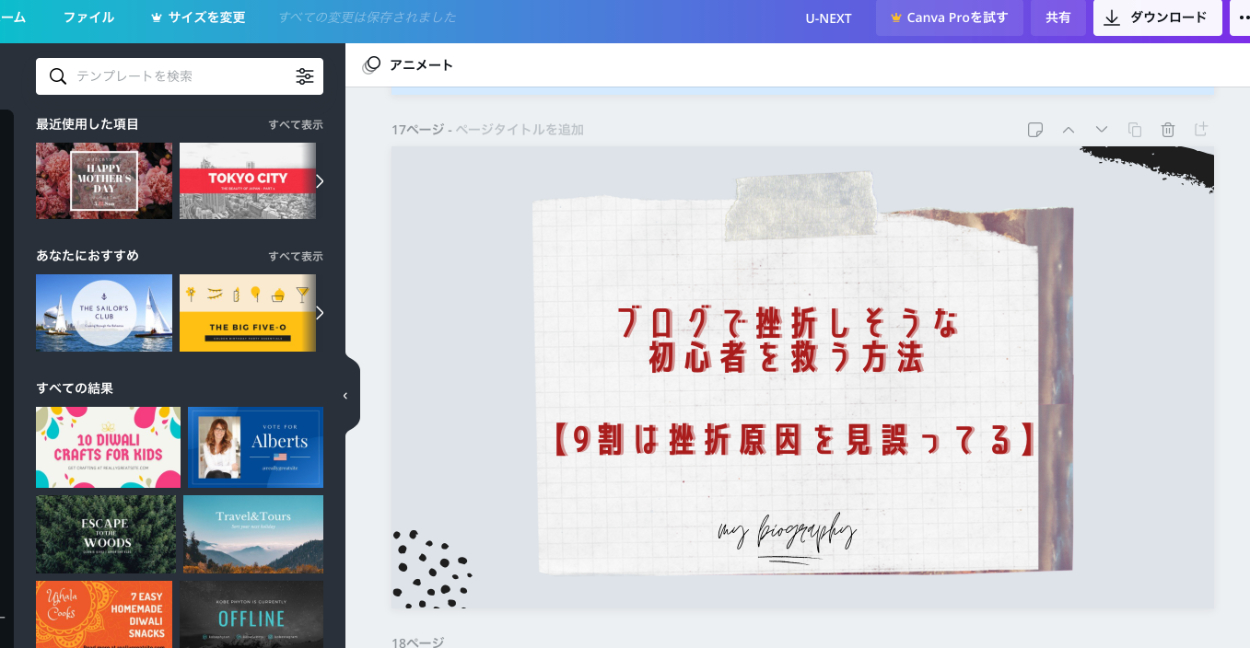Click the ダウンロード download button
Image resolution: width=1250 pixels, height=648 pixels.
tap(1157, 18)
